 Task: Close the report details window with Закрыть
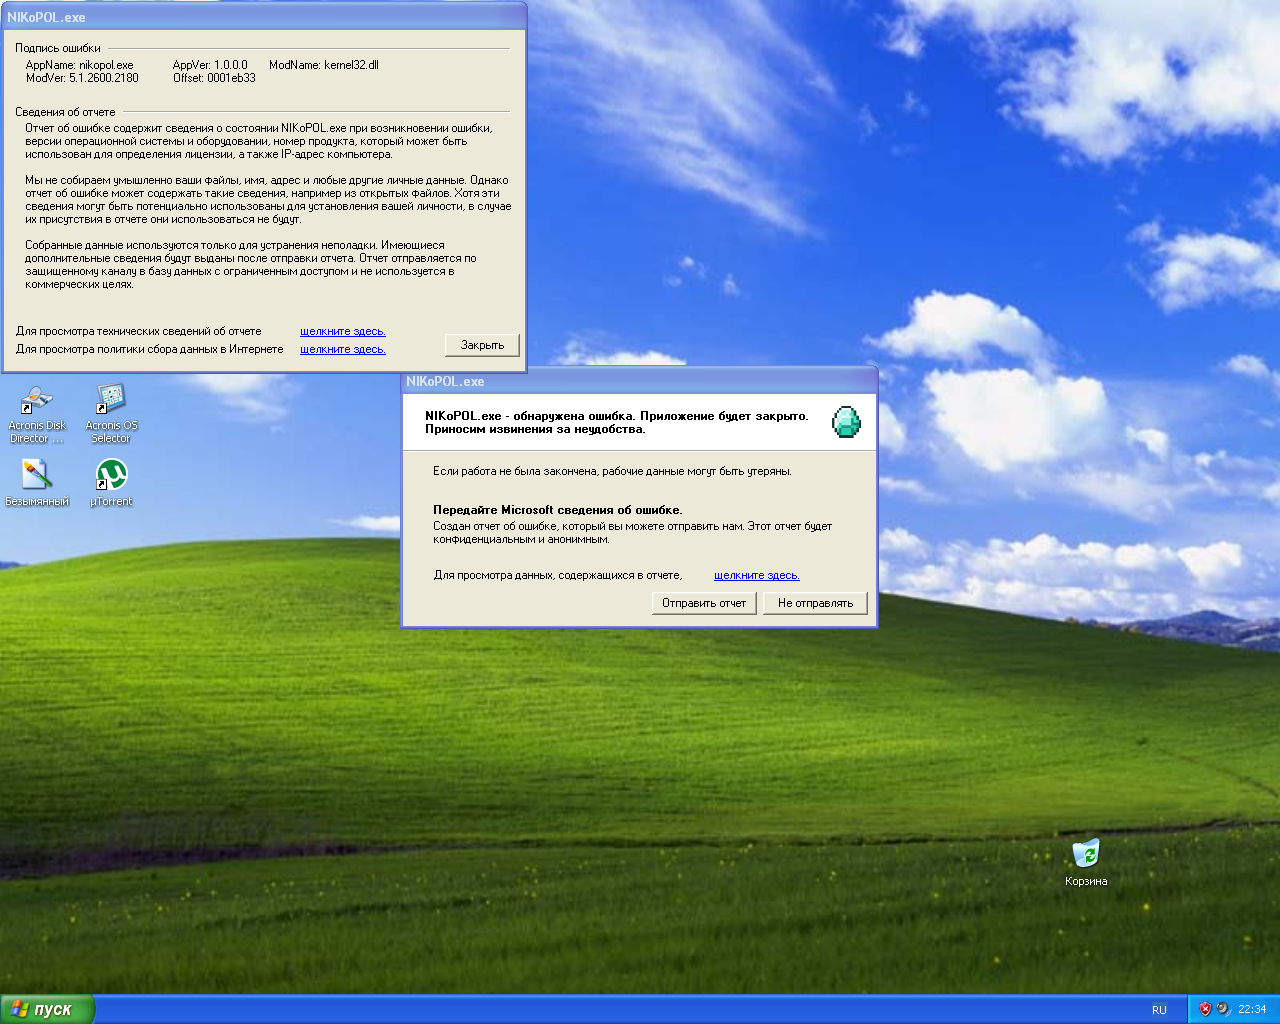click(482, 345)
